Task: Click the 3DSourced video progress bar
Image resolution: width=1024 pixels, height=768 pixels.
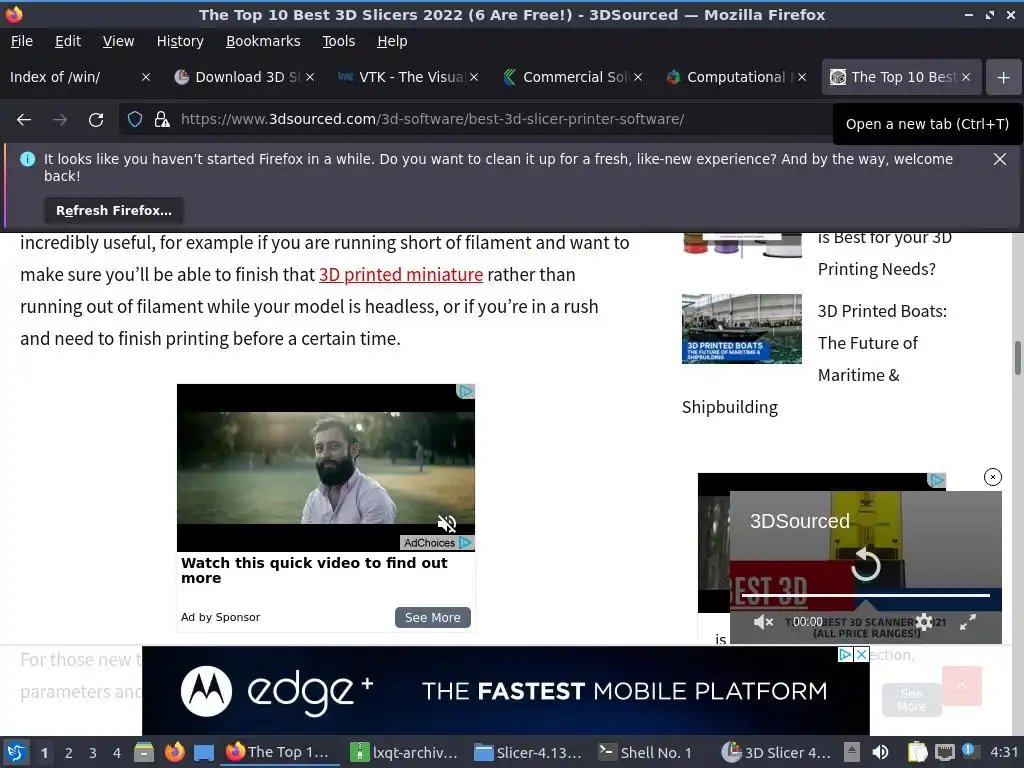Action: click(865, 596)
